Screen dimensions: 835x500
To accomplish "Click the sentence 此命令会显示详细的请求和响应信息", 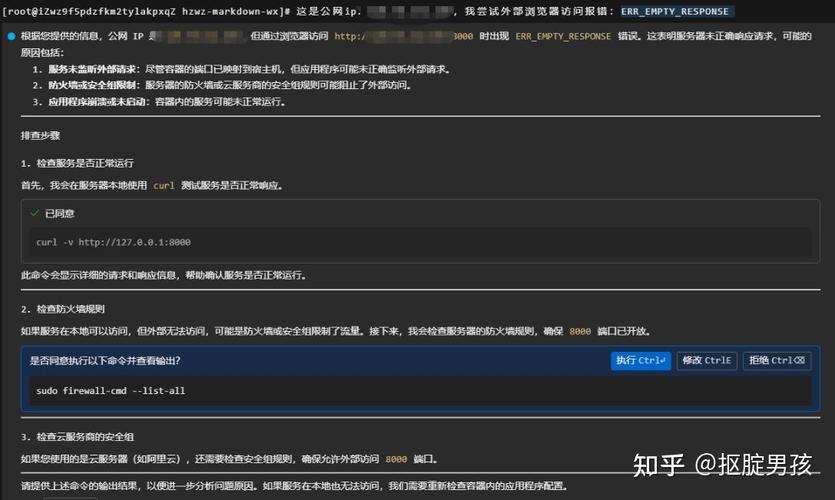I will (x=163, y=275).
